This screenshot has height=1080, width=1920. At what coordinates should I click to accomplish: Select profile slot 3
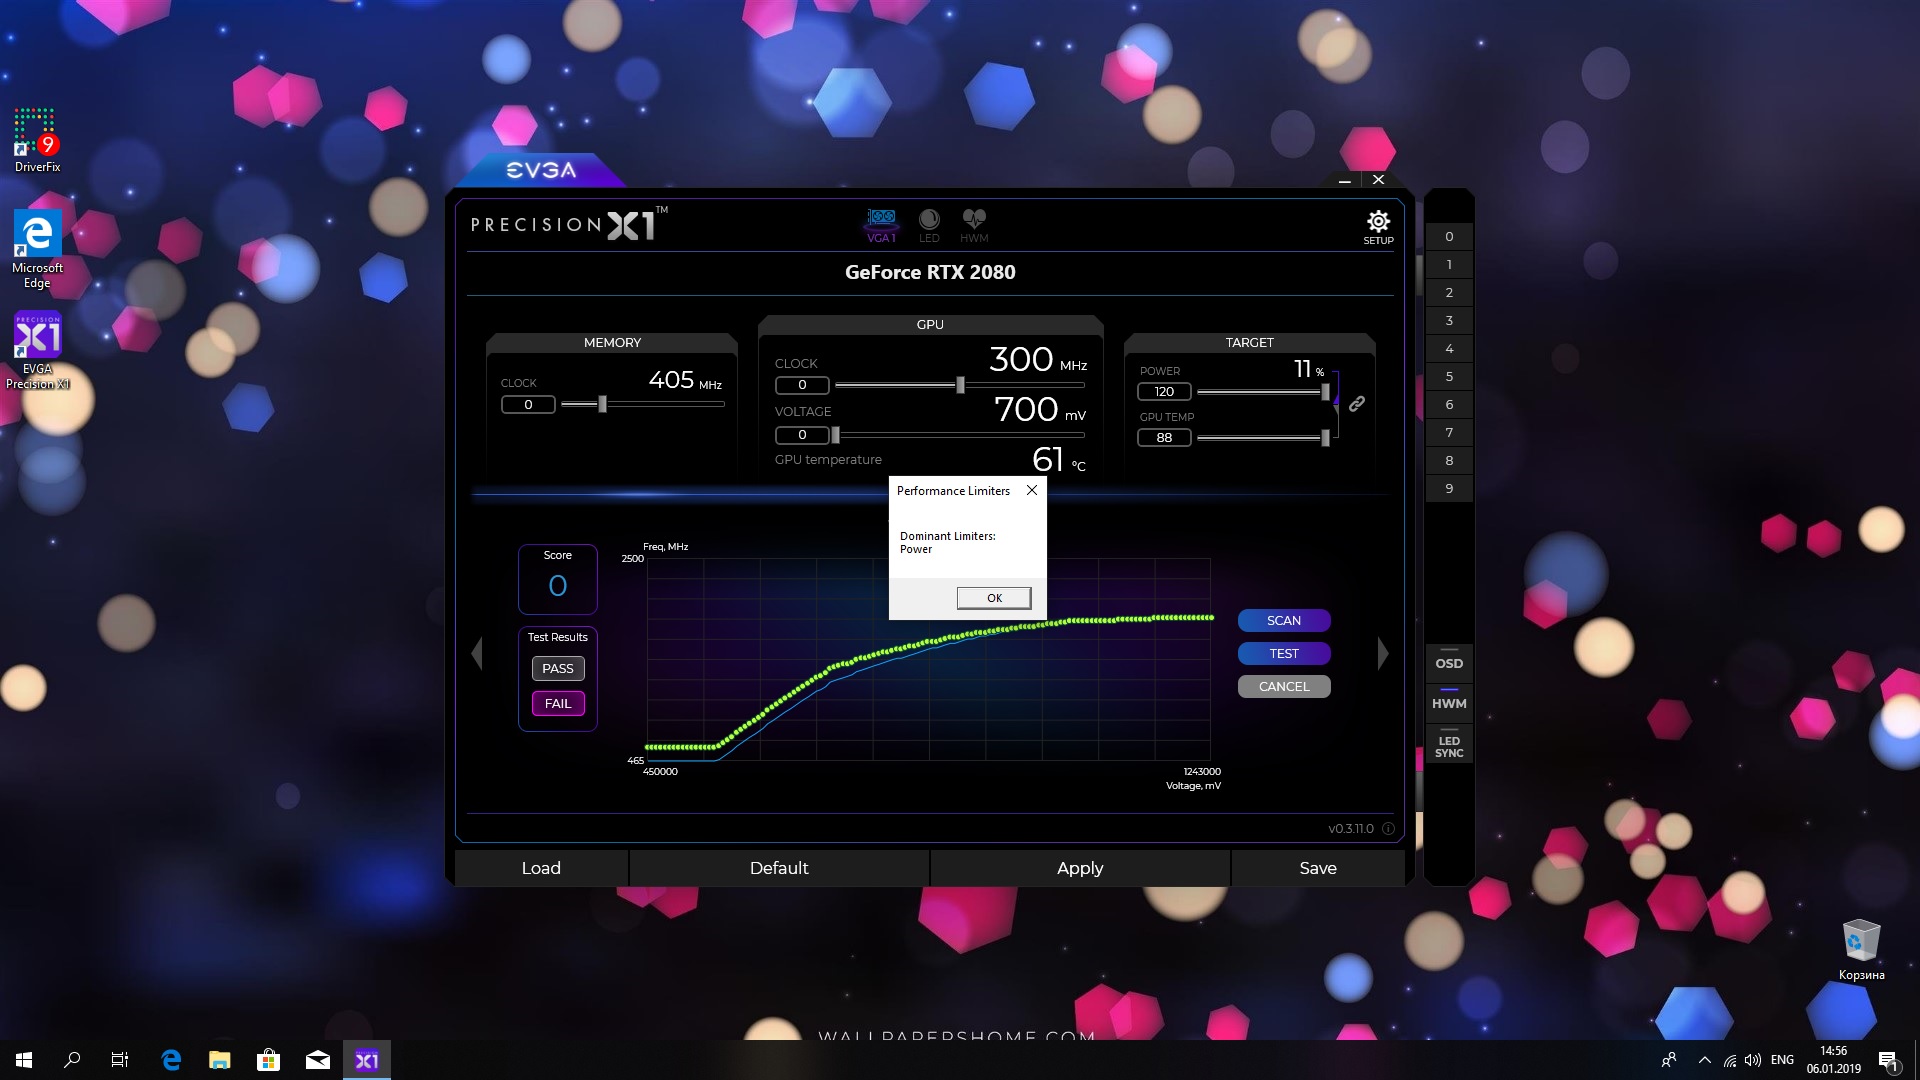pyautogui.click(x=1449, y=321)
